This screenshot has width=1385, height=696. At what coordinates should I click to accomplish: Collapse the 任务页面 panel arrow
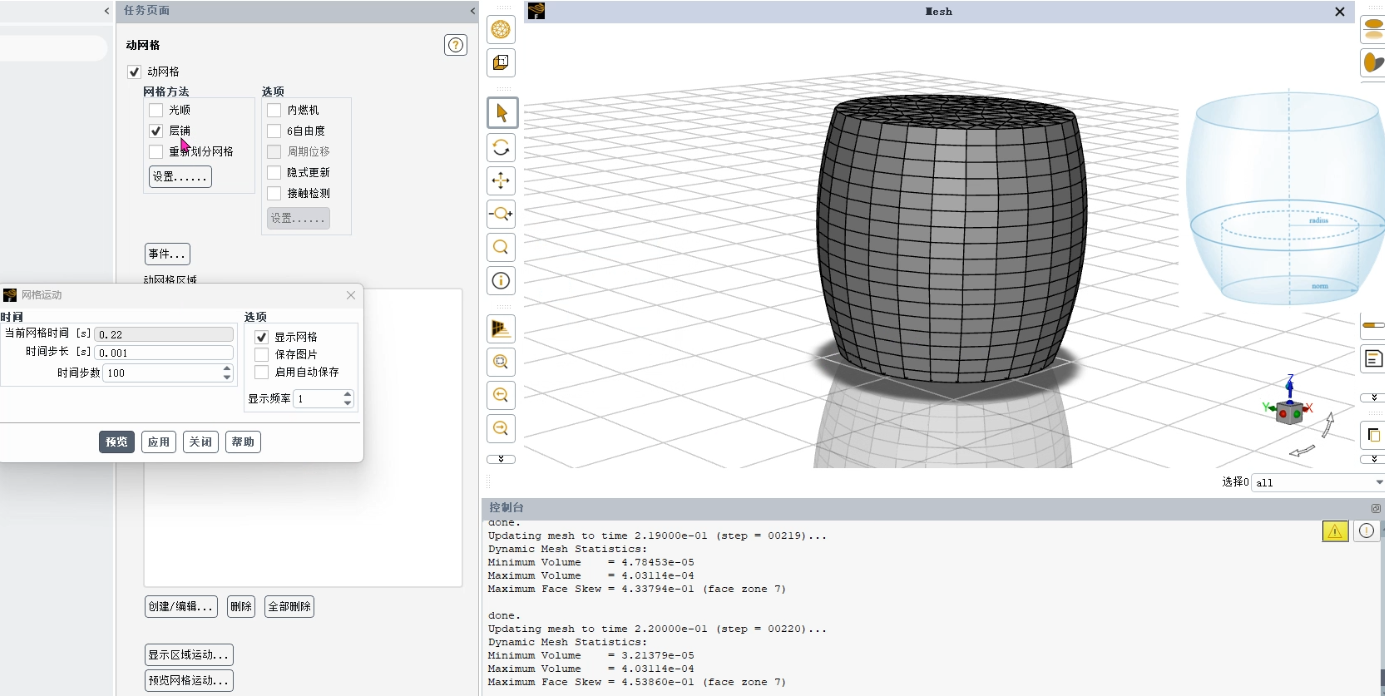point(473,10)
